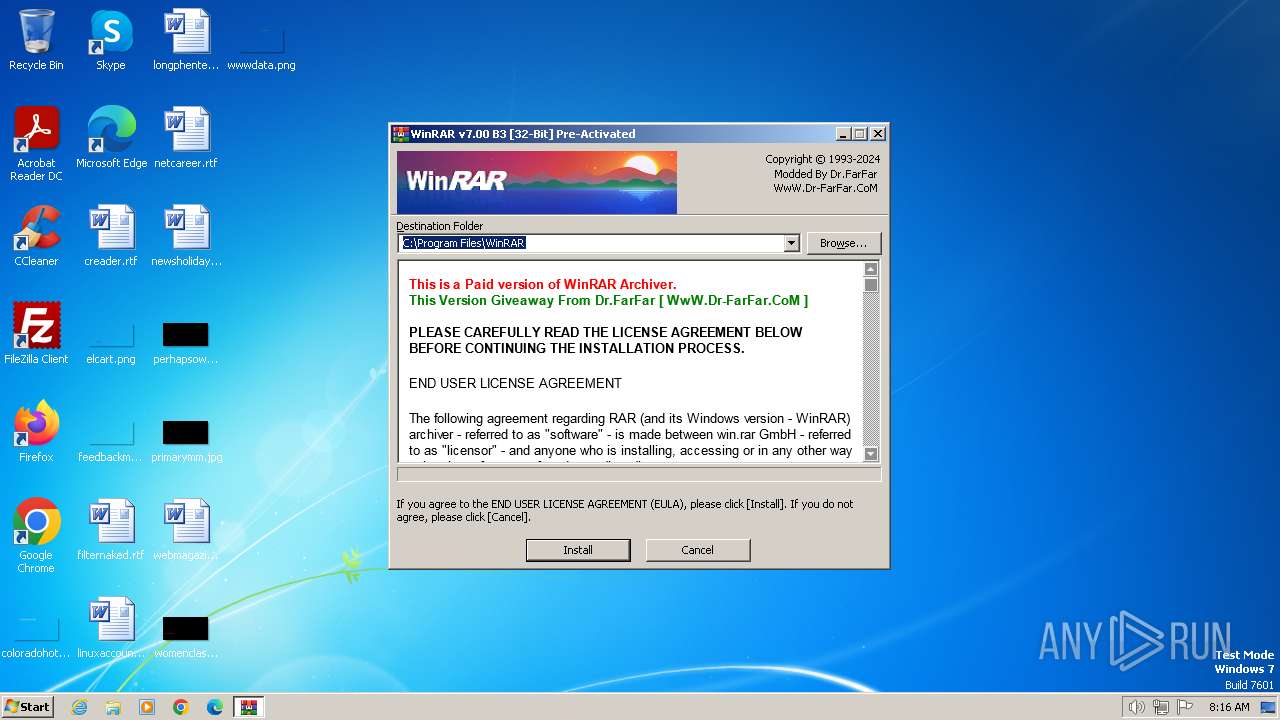Click the volume tray icon
The height and width of the screenshot is (720, 1280).
[x=1136, y=707]
